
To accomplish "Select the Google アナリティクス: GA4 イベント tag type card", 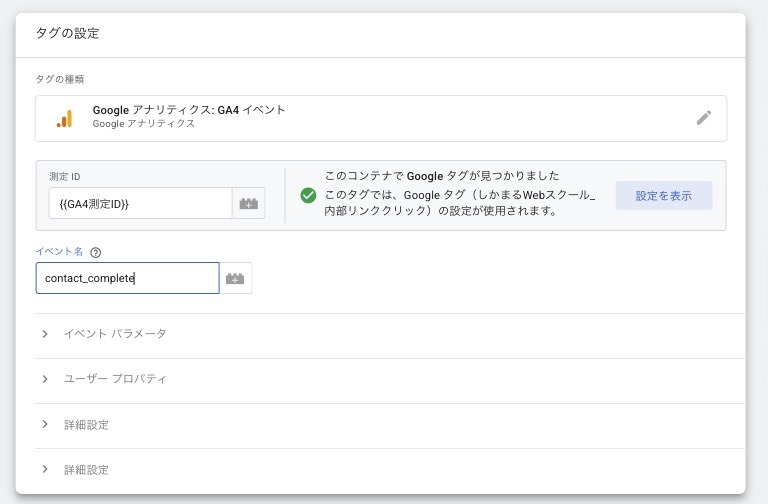I will point(381,119).
